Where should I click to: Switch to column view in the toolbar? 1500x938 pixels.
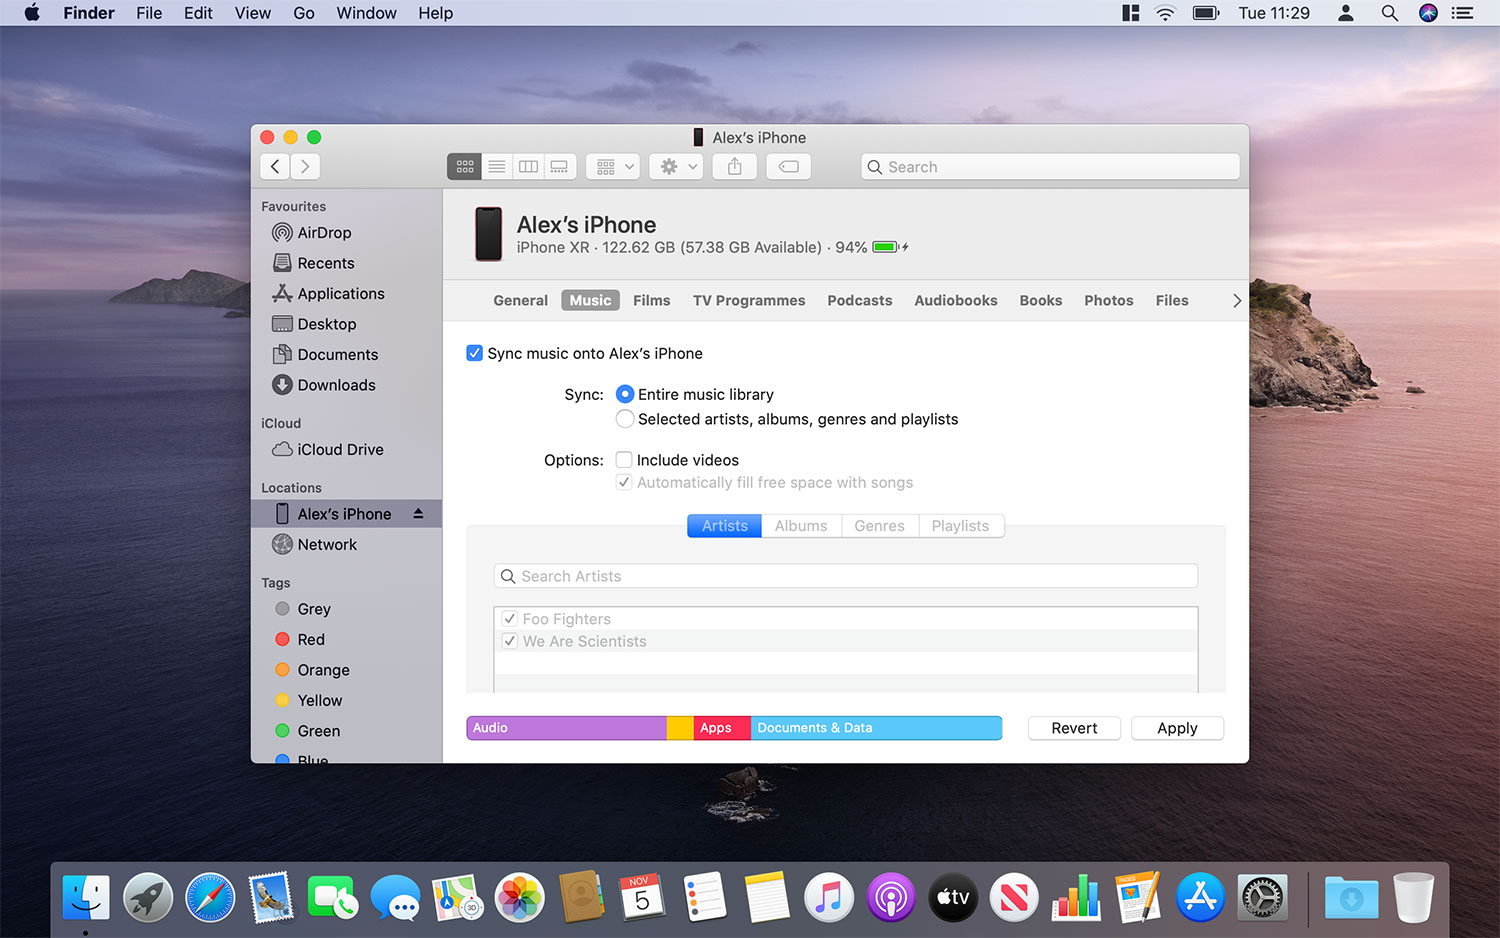coord(528,166)
